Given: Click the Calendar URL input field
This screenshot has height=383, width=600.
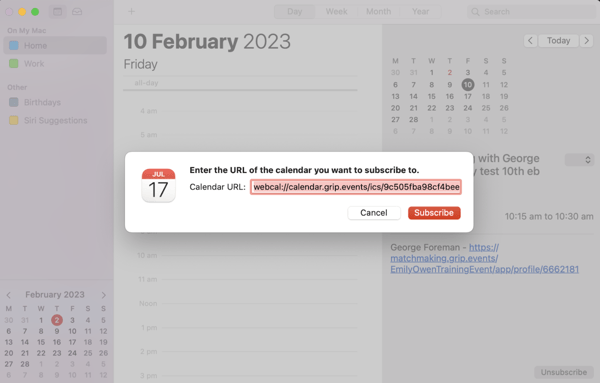Looking at the screenshot, I should point(356,187).
